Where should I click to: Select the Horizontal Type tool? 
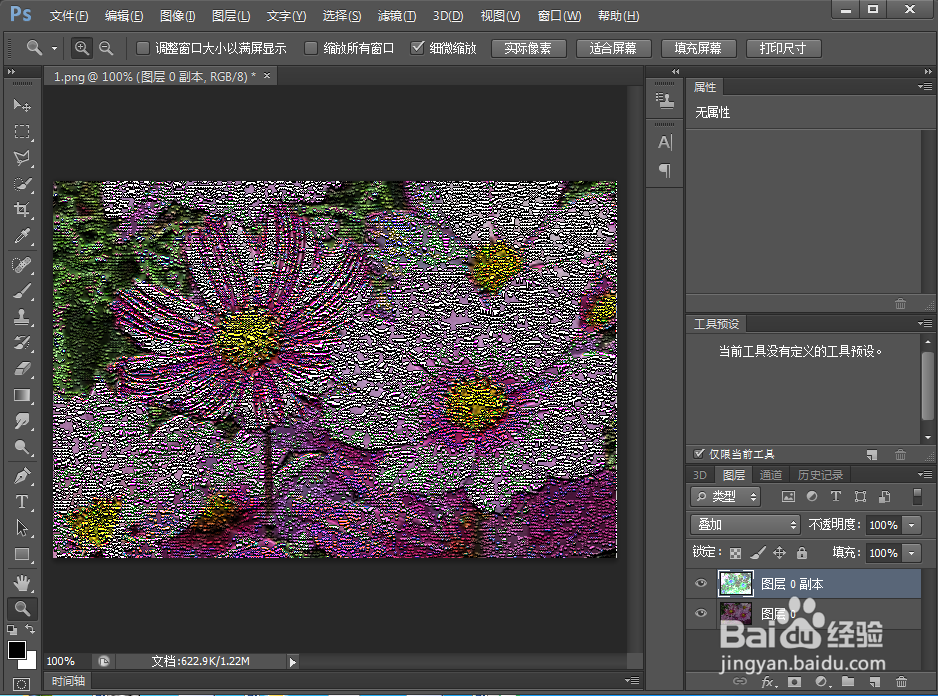tap(22, 502)
